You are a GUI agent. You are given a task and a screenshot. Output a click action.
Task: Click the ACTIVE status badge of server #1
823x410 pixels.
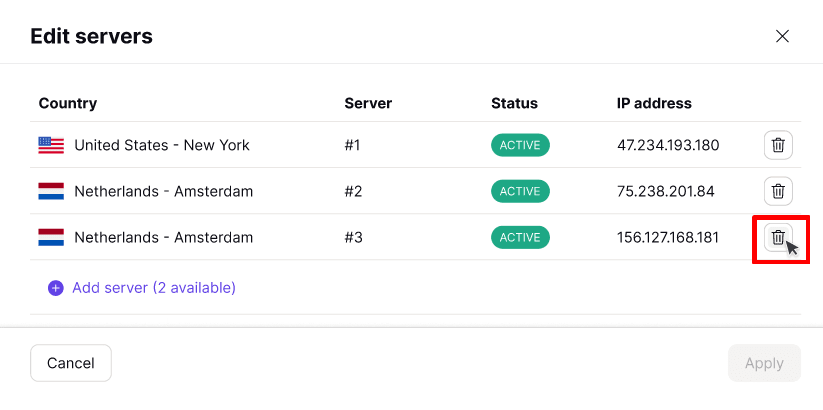pyautogui.click(x=520, y=145)
